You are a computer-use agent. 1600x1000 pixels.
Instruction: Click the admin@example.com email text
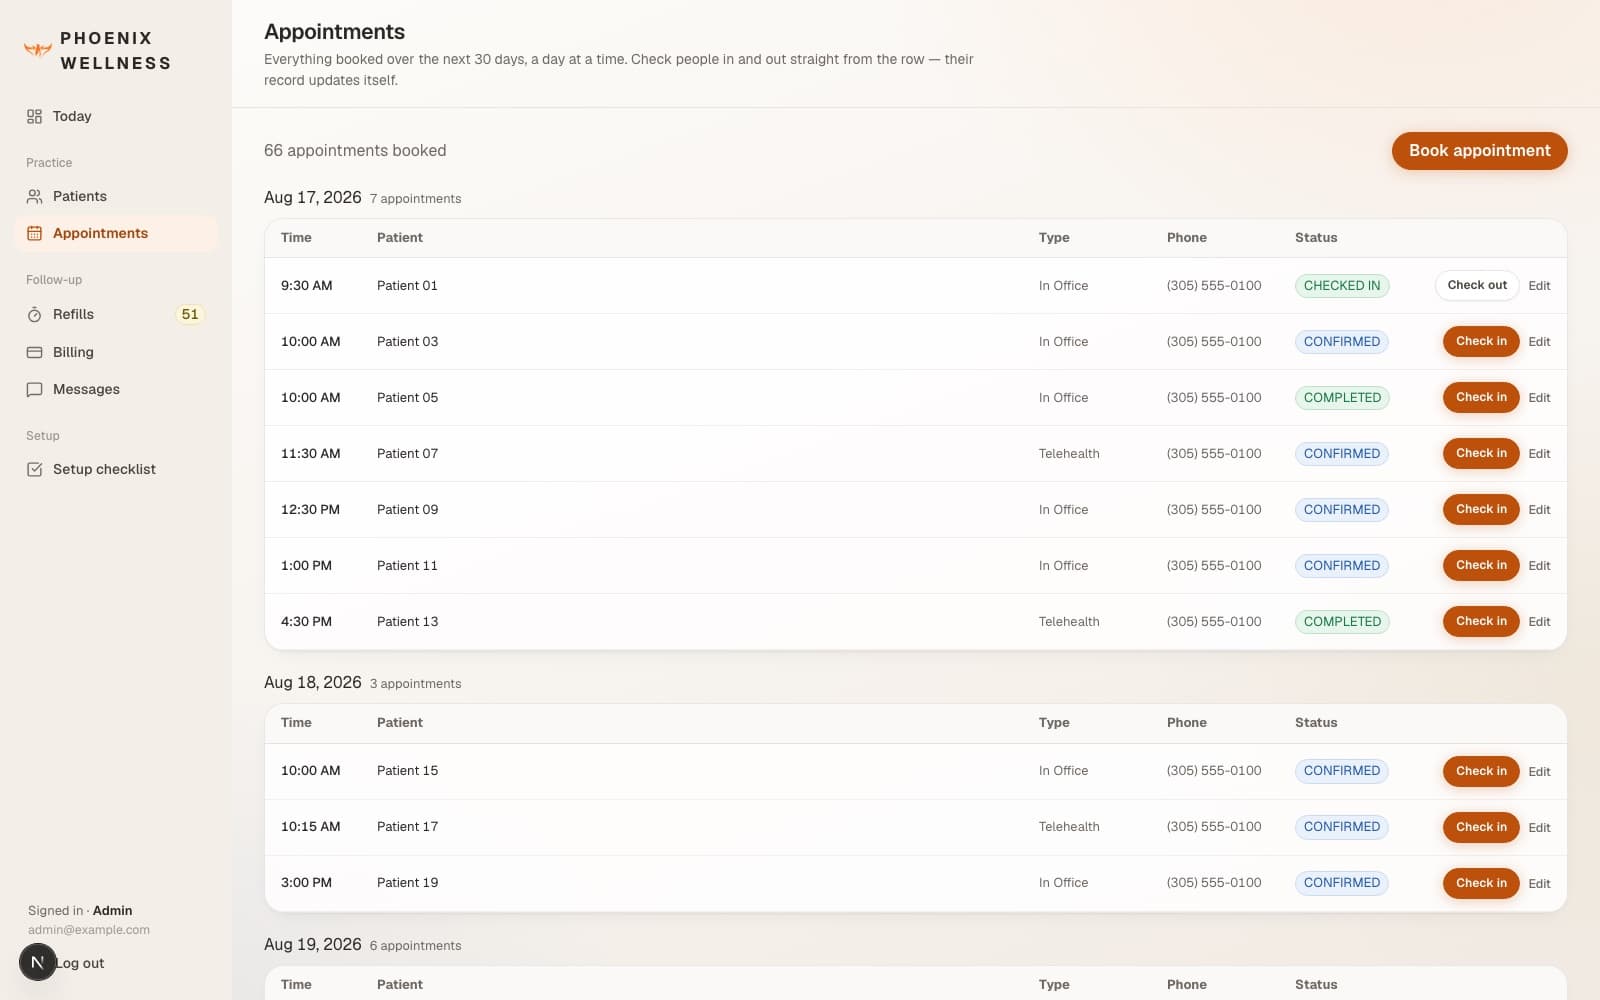(x=89, y=929)
